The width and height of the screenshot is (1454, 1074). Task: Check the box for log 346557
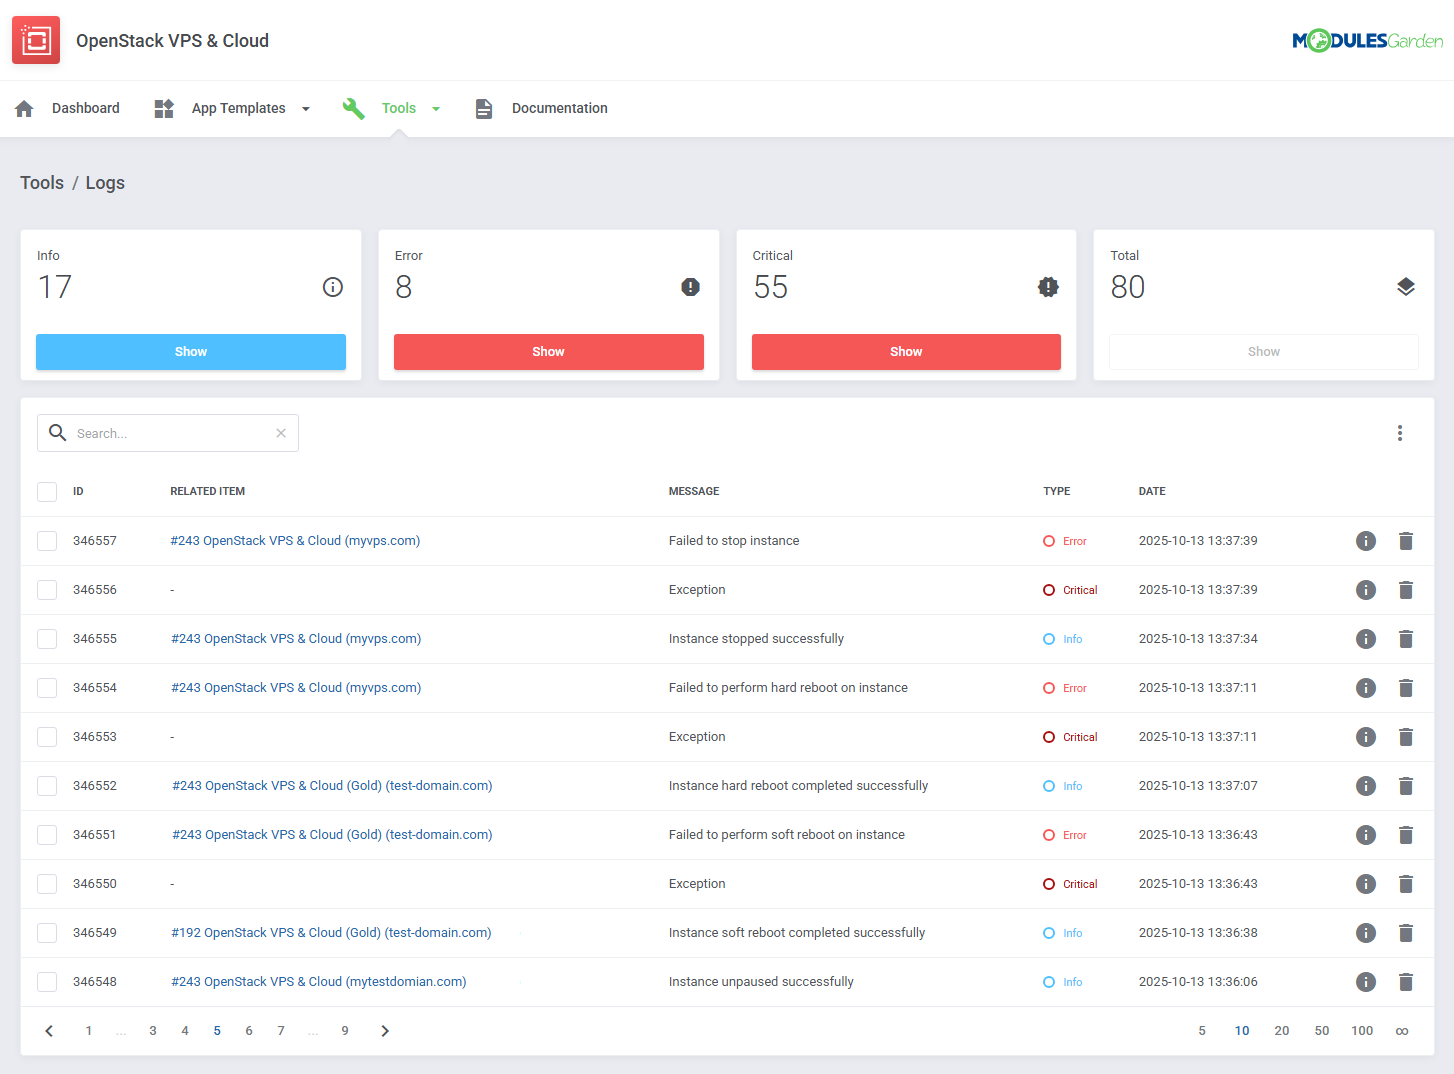pos(47,541)
